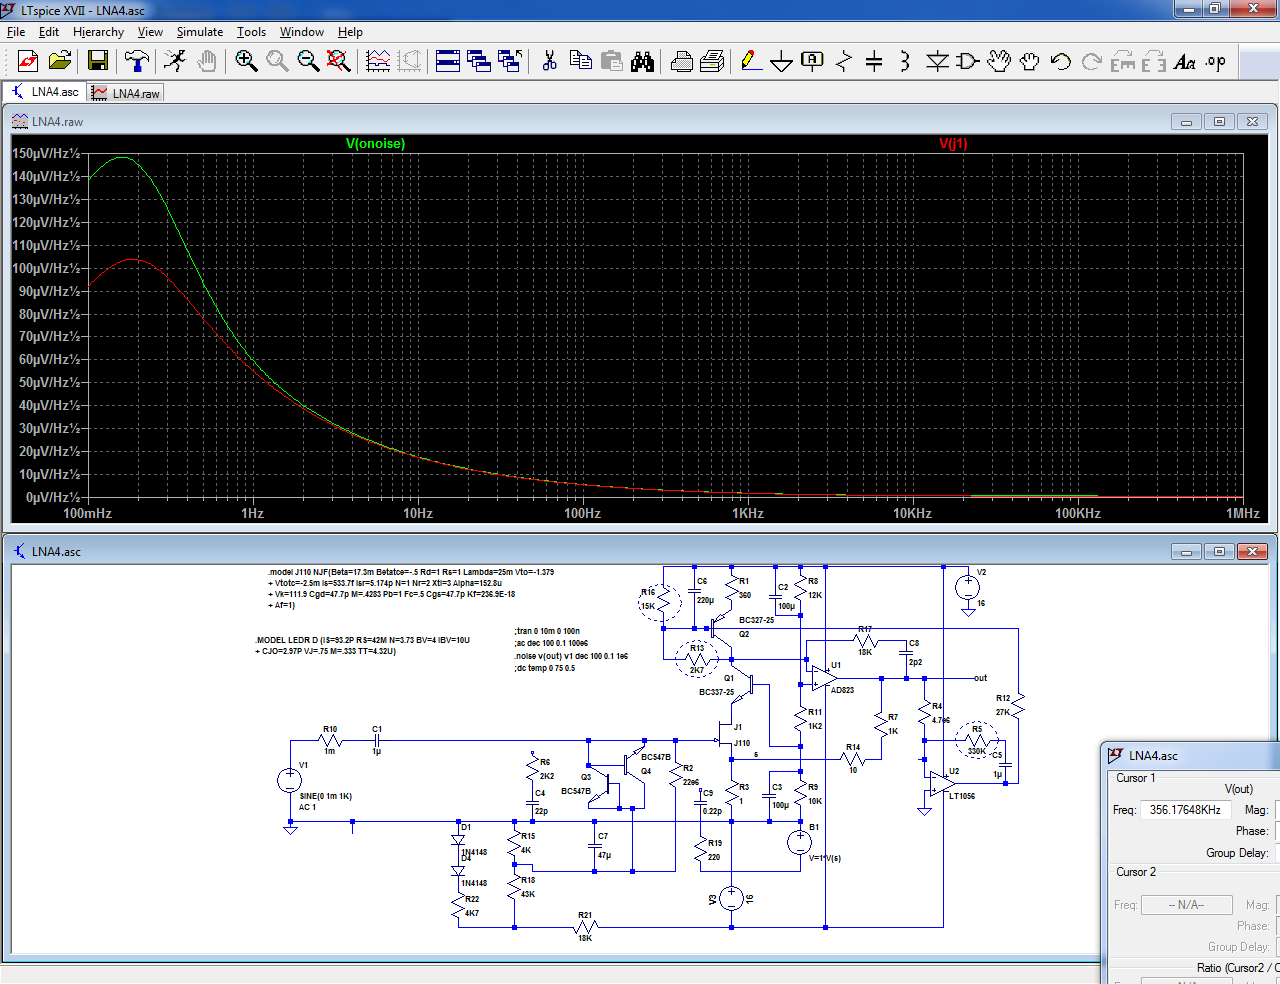Click the 150µV/Hz½ axis label
Image resolution: width=1280 pixels, height=984 pixels.
tap(46, 154)
